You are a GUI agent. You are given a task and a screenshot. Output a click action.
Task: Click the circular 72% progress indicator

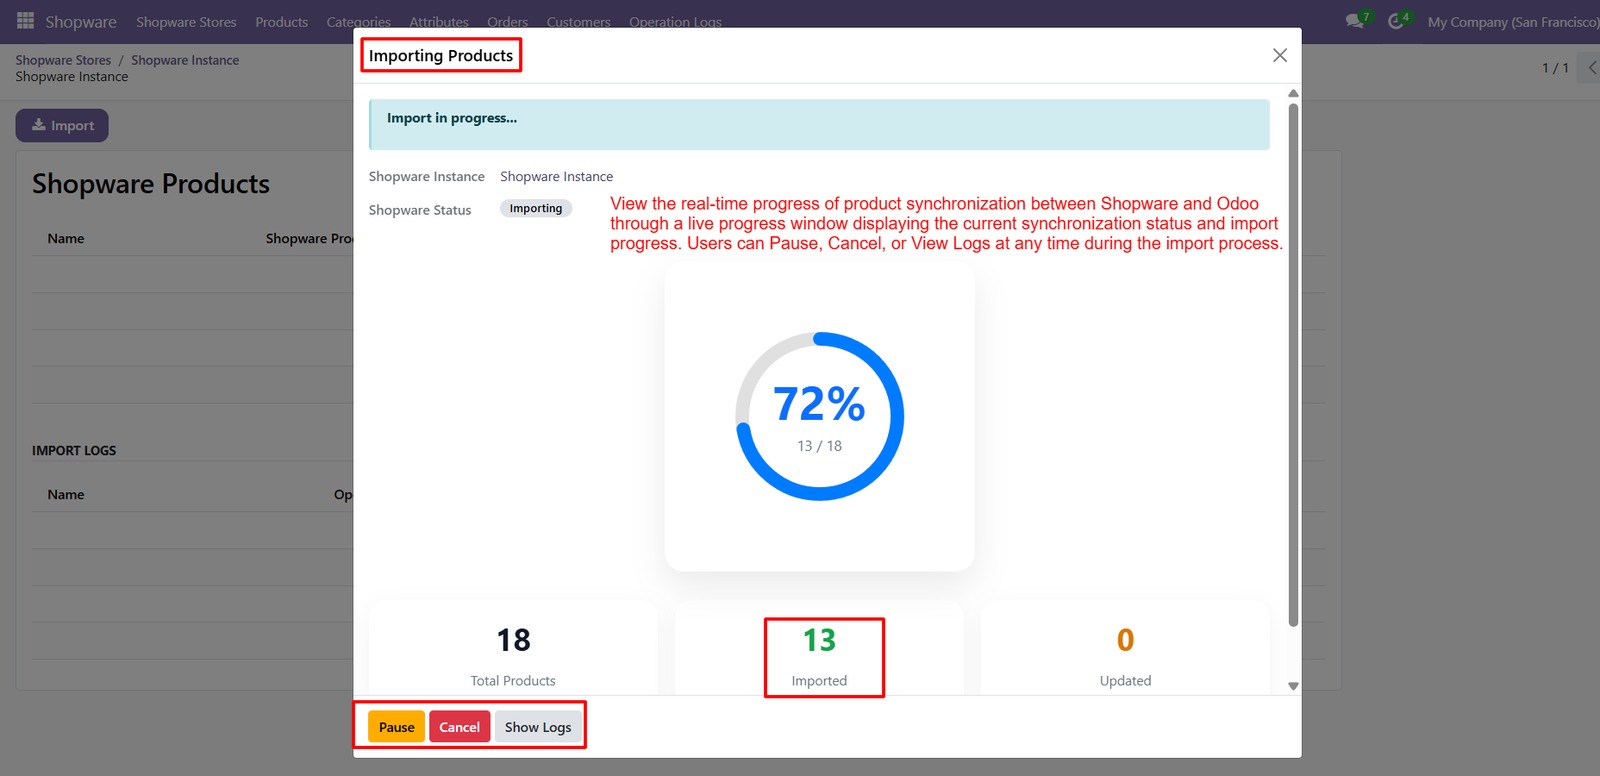click(820, 416)
